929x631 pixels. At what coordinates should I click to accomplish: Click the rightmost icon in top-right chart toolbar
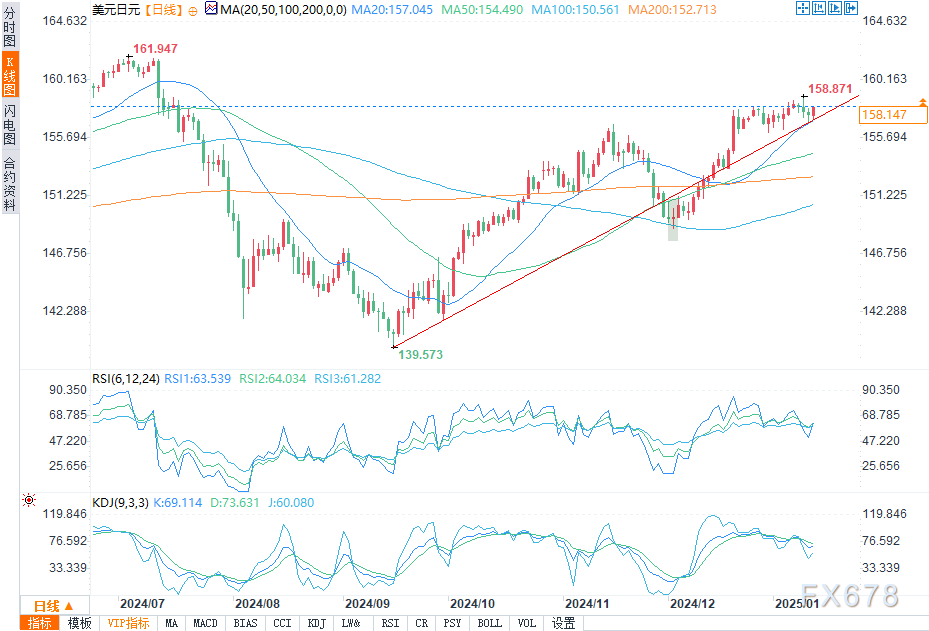(x=851, y=8)
